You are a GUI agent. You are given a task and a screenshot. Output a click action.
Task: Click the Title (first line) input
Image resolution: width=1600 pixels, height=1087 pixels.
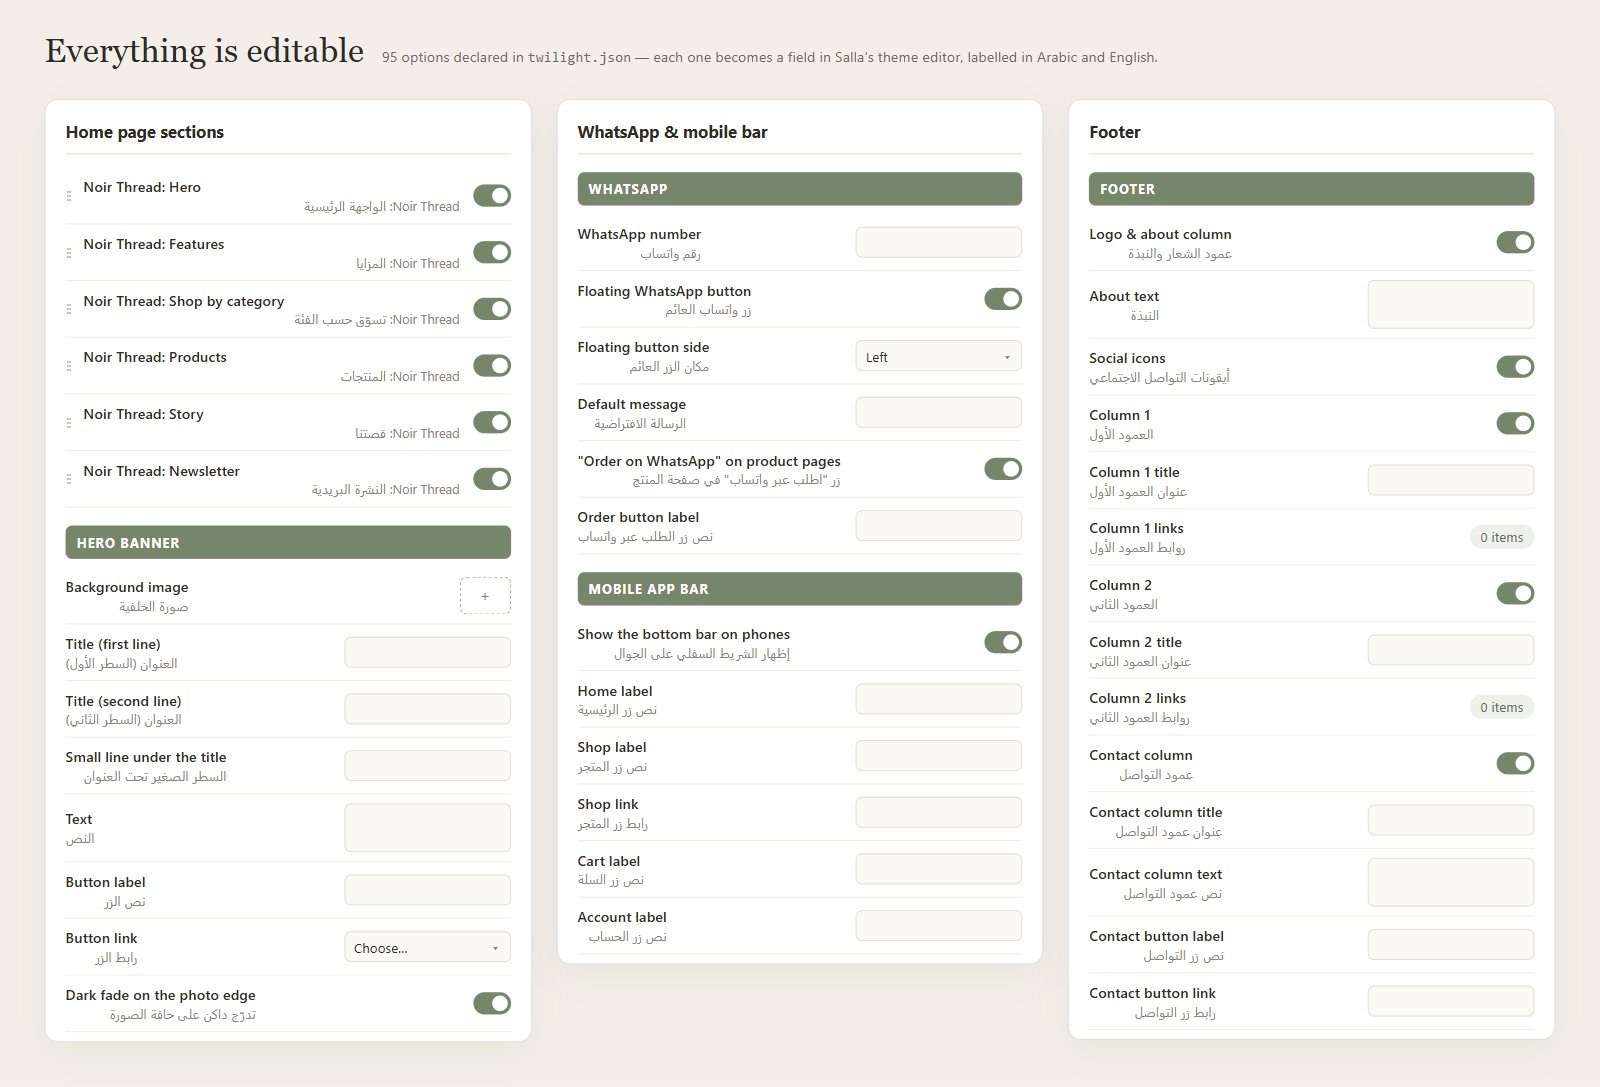[x=427, y=652]
